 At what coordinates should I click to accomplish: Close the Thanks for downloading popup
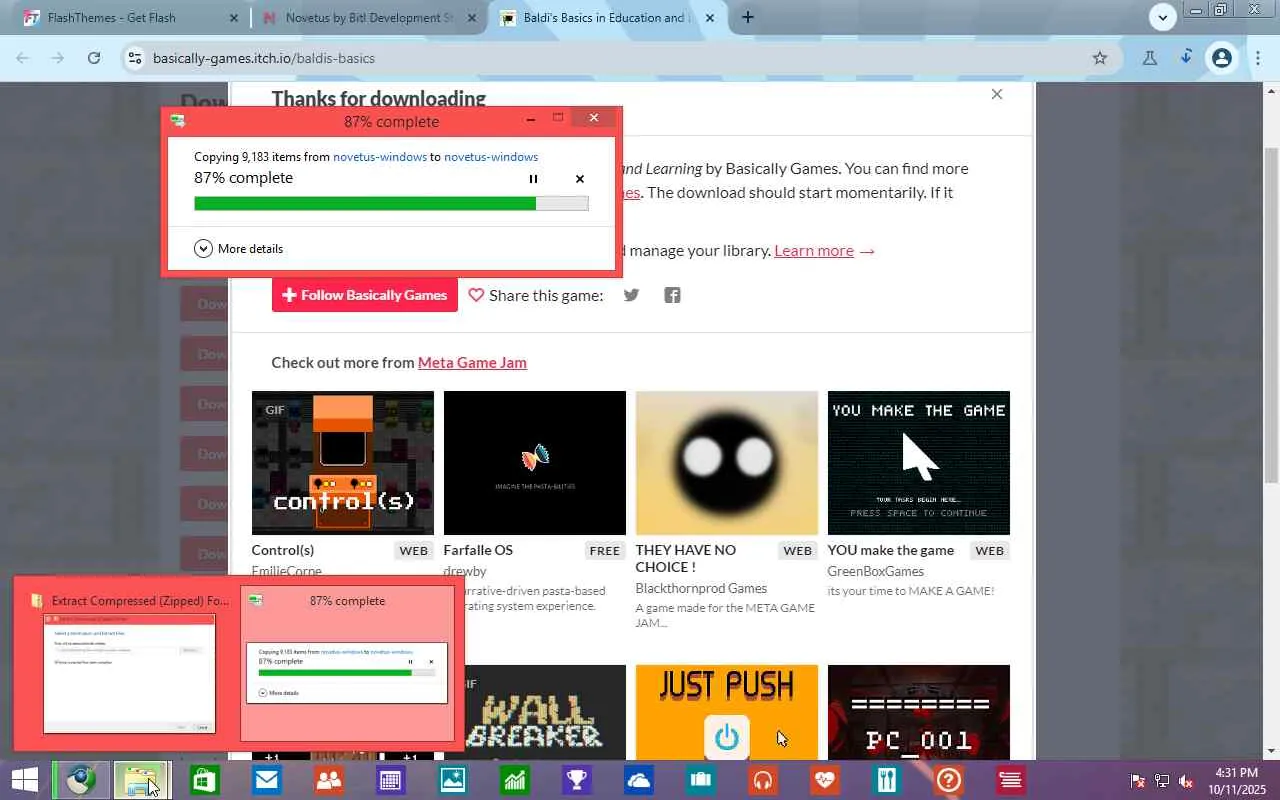997,94
